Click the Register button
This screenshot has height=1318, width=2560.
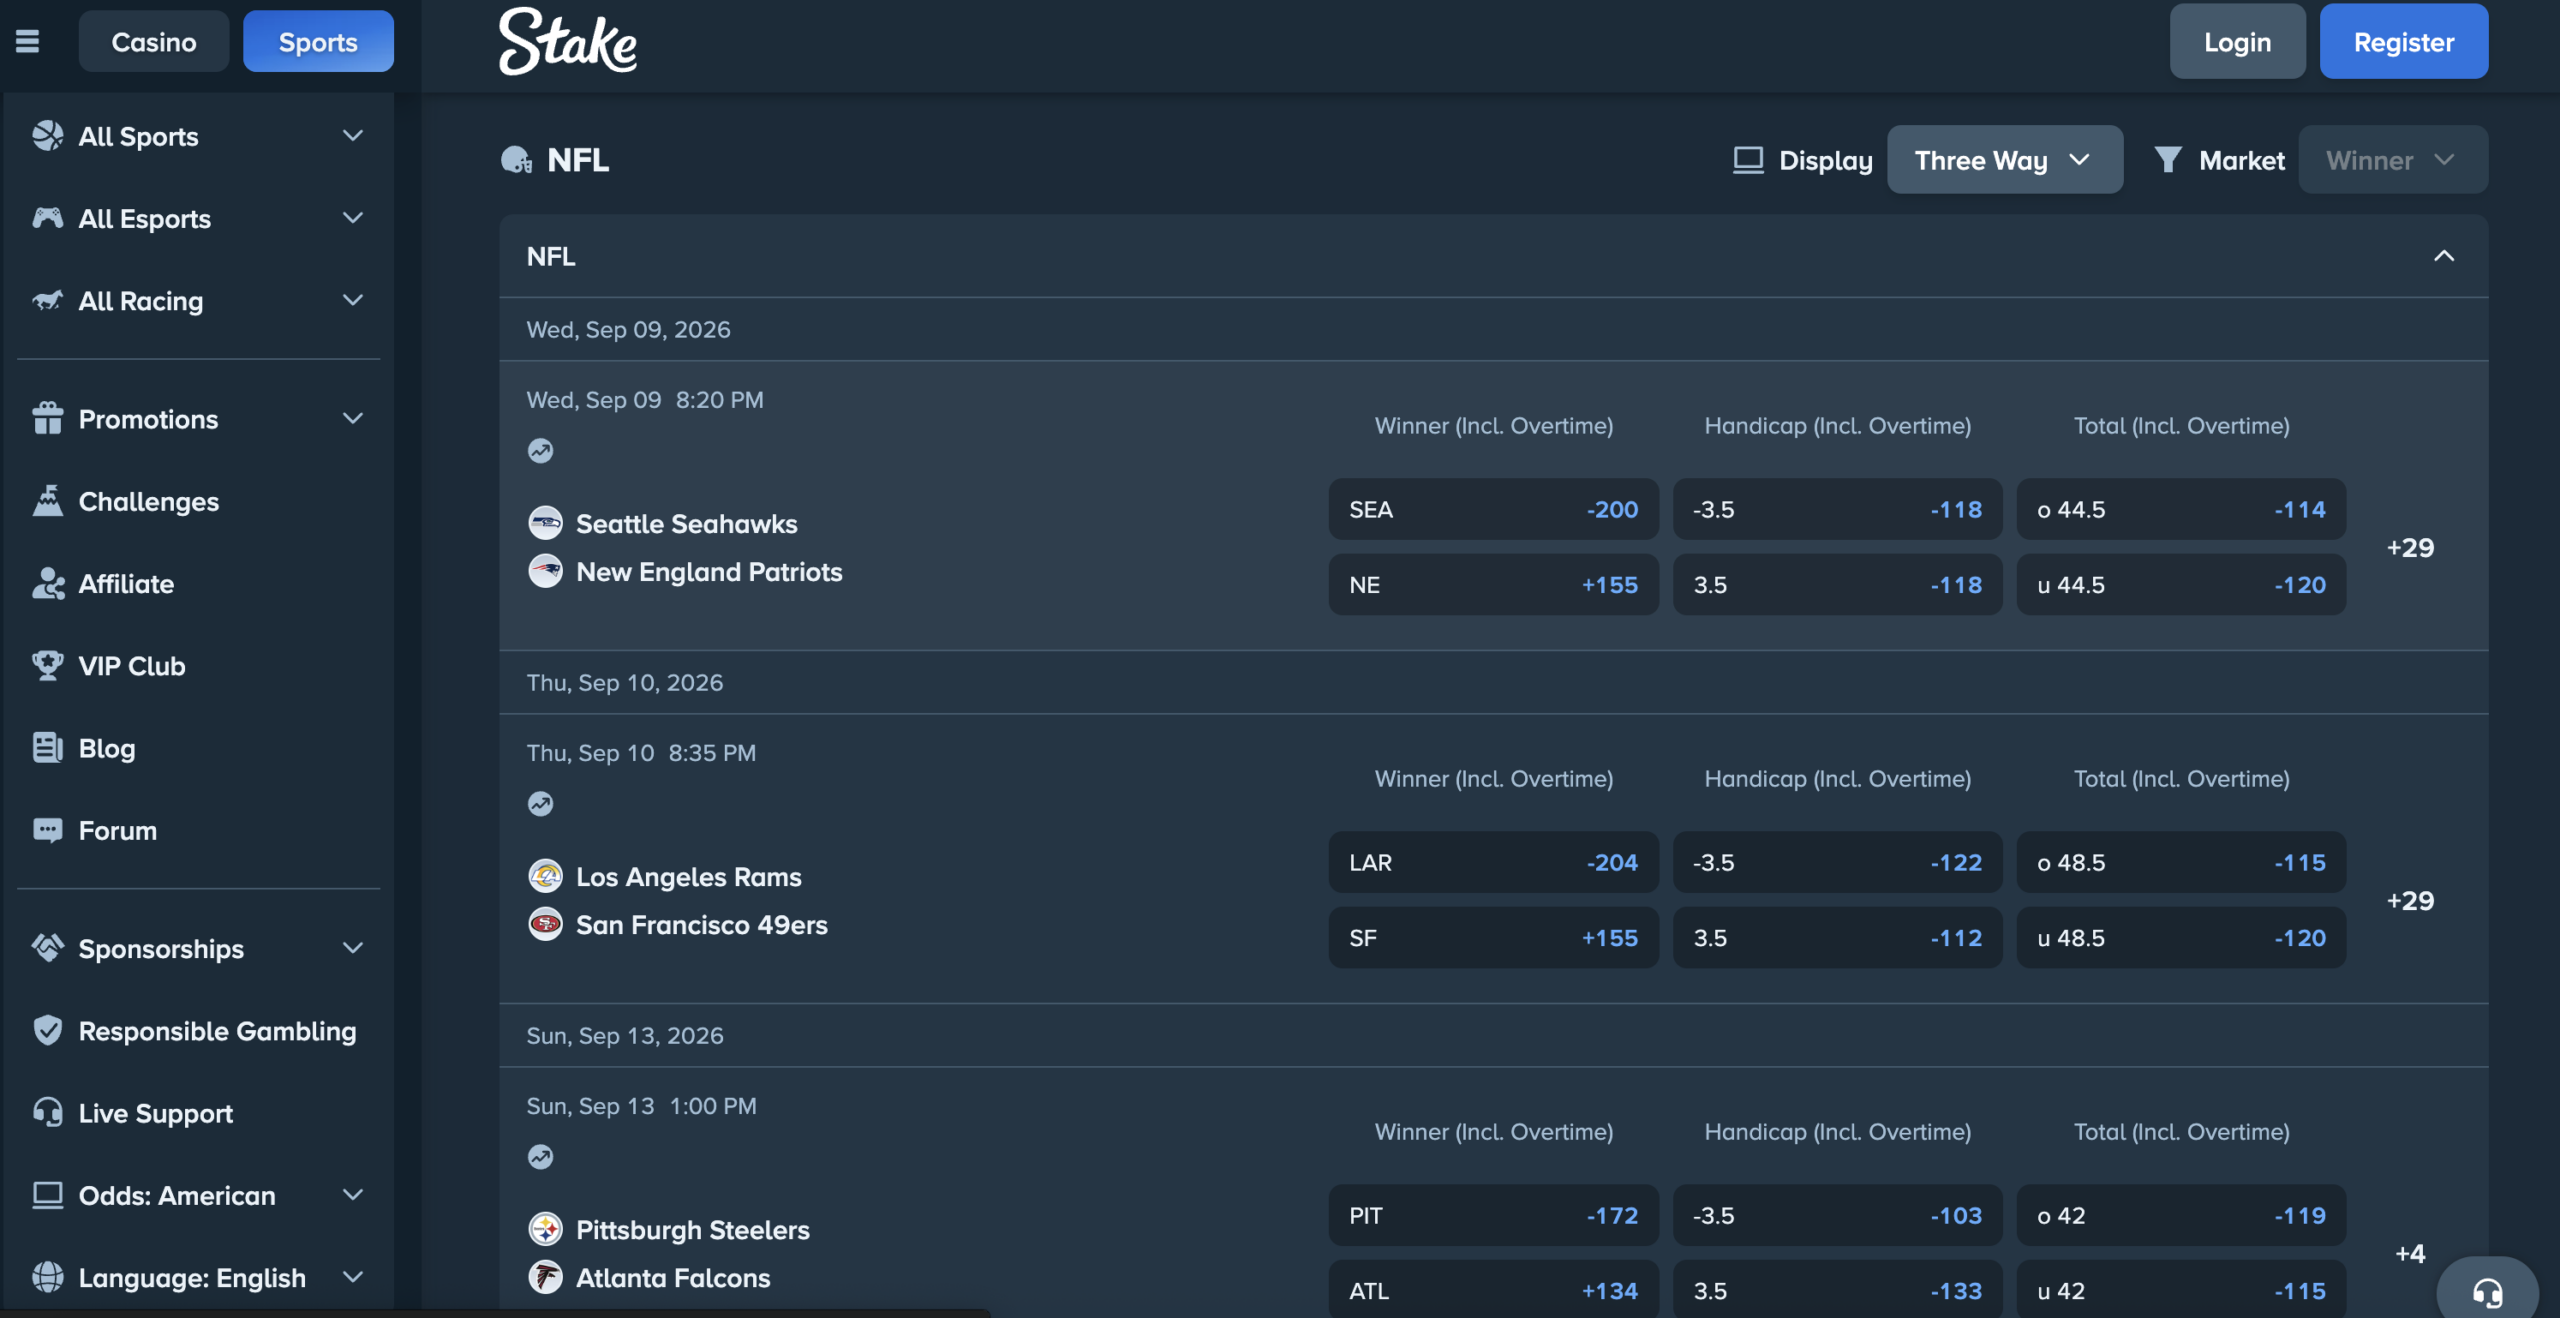pos(2403,41)
